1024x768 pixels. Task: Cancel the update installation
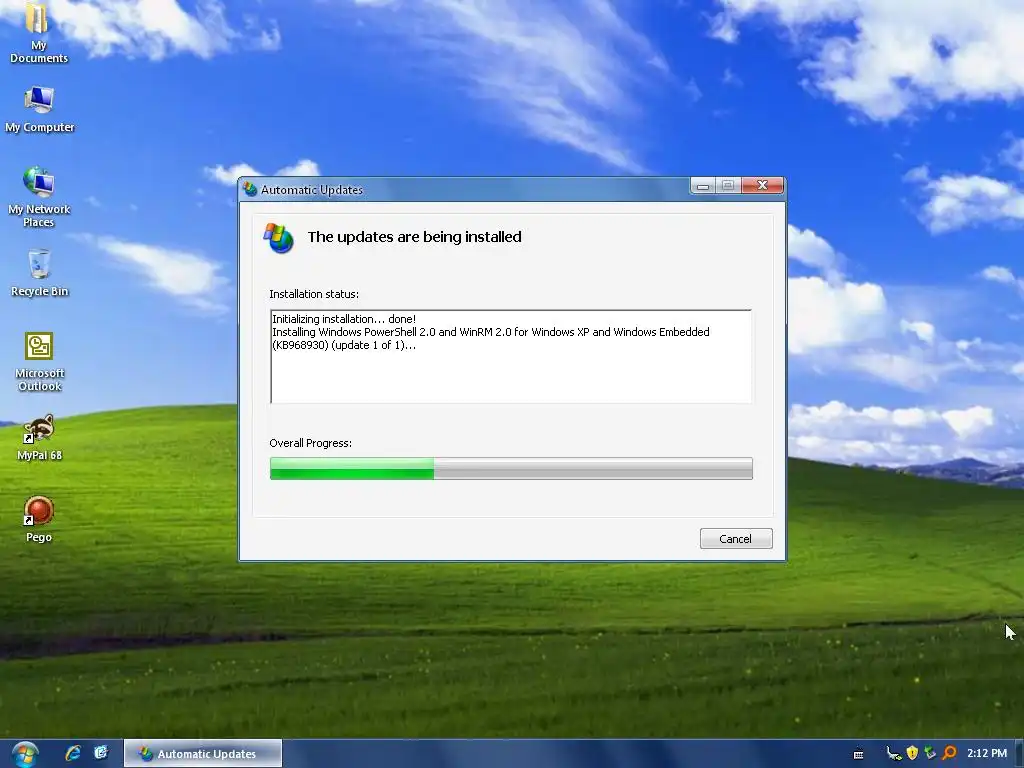coord(736,539)
